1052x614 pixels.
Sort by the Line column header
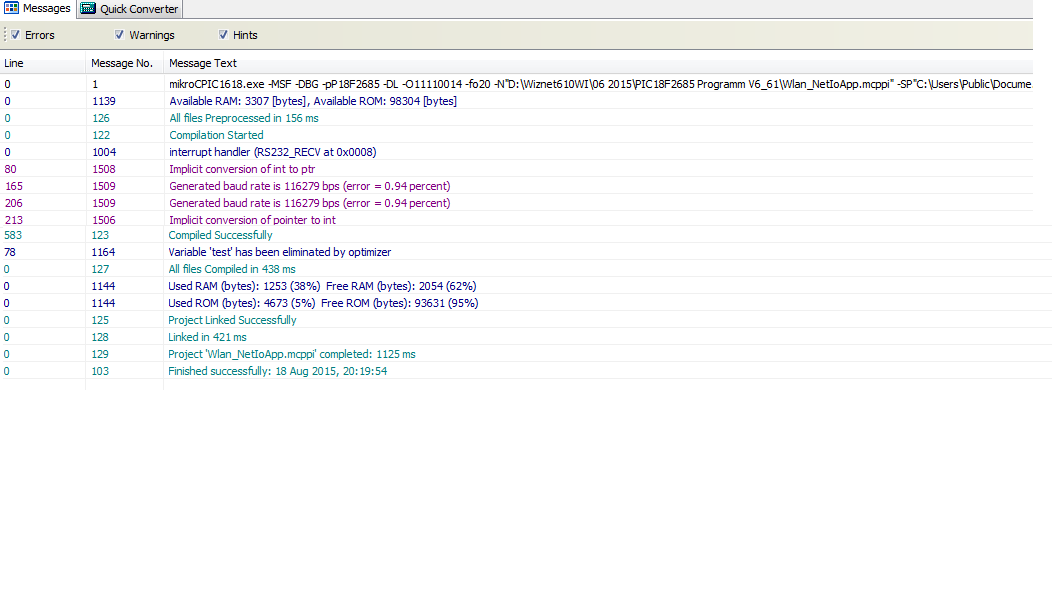coord(43,63)
